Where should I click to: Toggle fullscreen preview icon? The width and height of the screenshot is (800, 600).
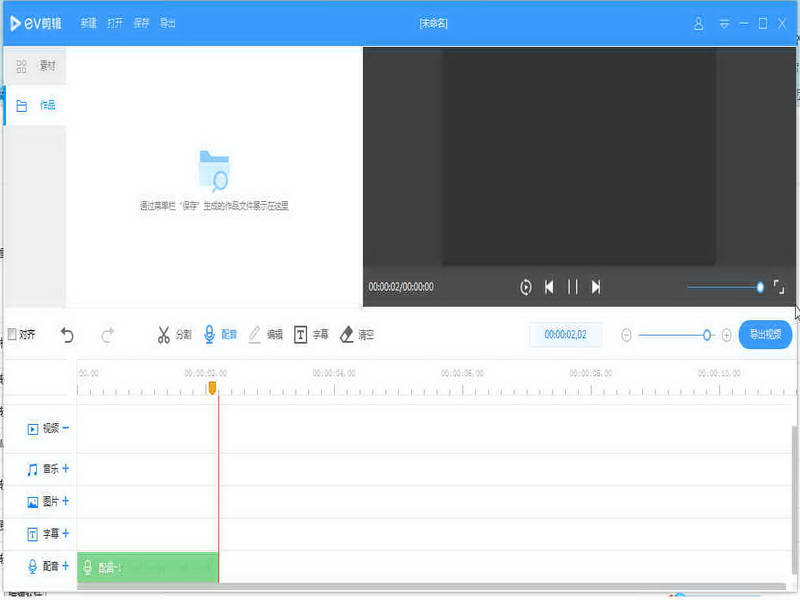(x=779, y=287)
